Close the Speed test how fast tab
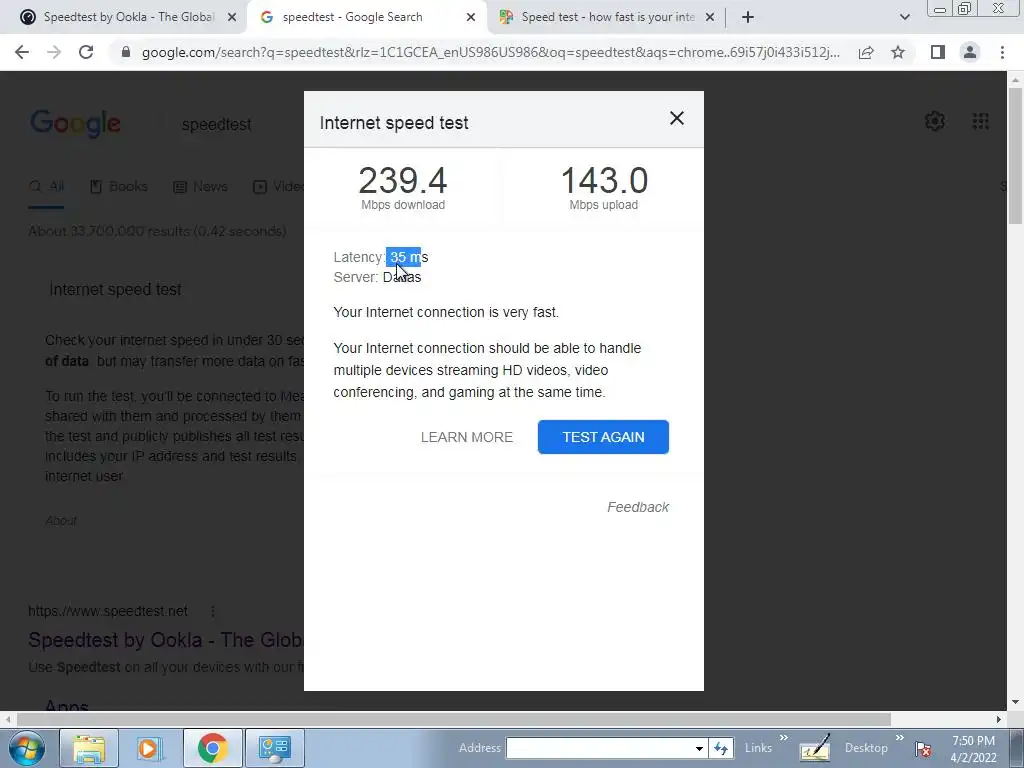The image size is (1024, 768). coord(710,18)
